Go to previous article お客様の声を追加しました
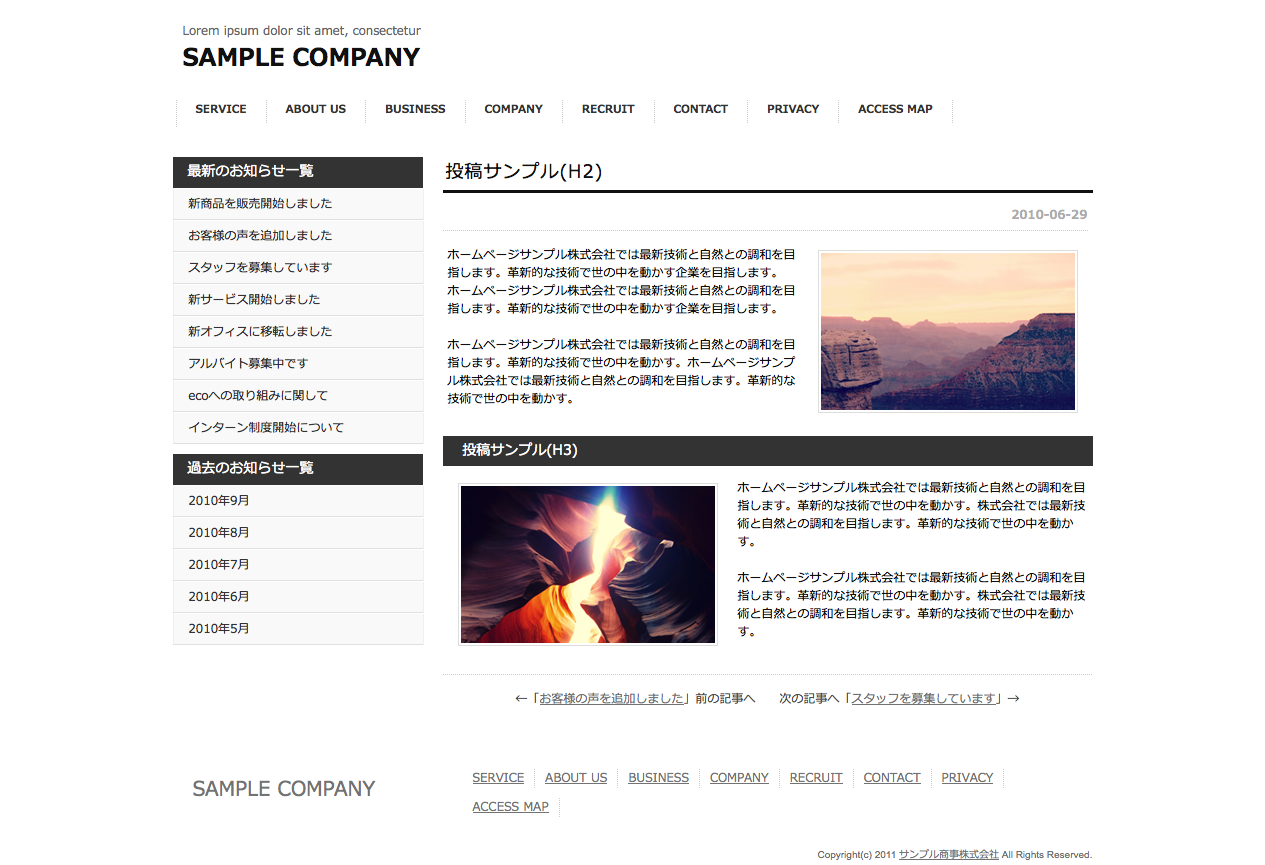Image resolution: width=1265 pixels, height=865 pixels. pyautogui.click(x=612, y=699)
